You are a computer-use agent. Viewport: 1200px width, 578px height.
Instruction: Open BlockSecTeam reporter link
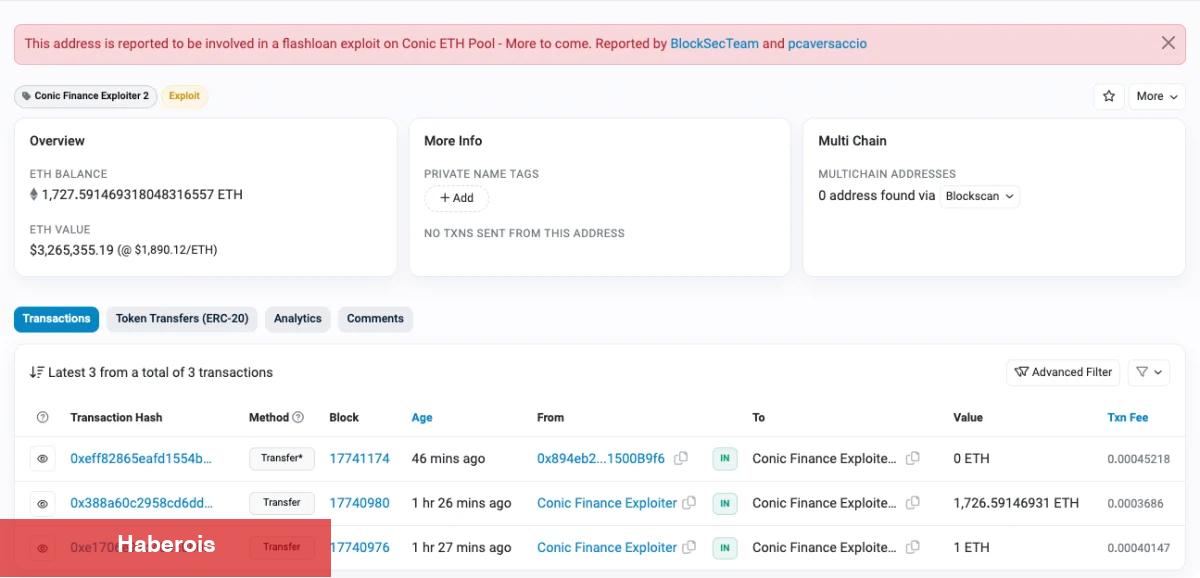(714, 44)
